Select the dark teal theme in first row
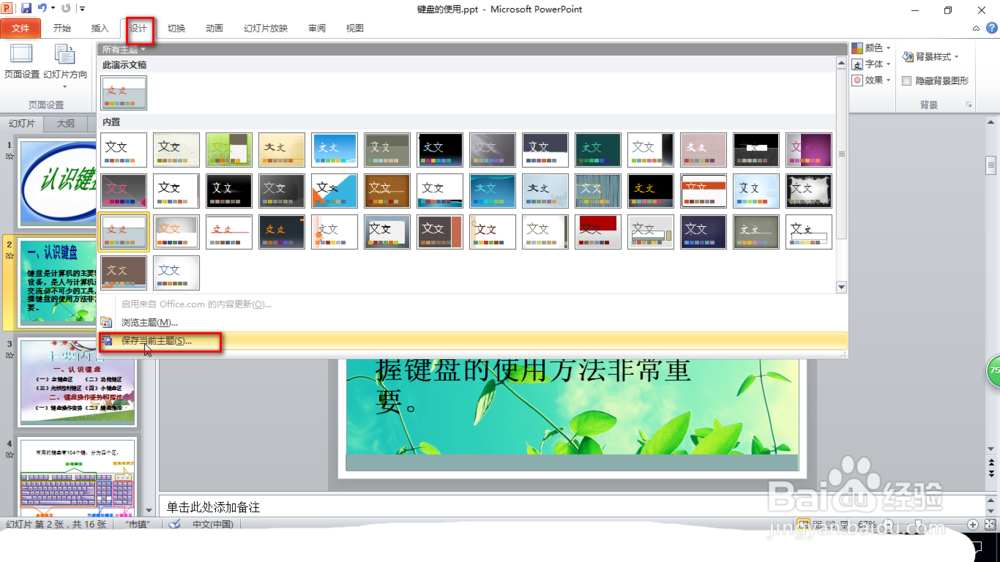 (x=598, y=149)
